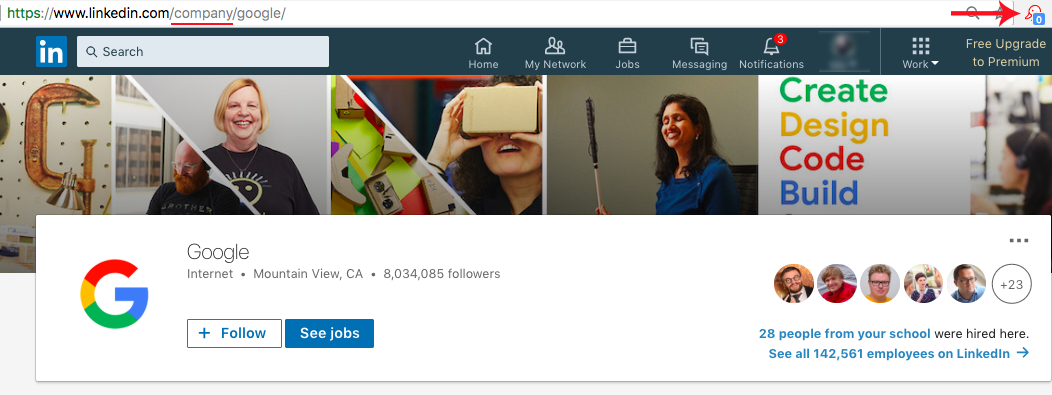This screenshot has width=1052, height=395.
Task: Click the red extension icon with 0 badge
Action: pos(1035,15)
